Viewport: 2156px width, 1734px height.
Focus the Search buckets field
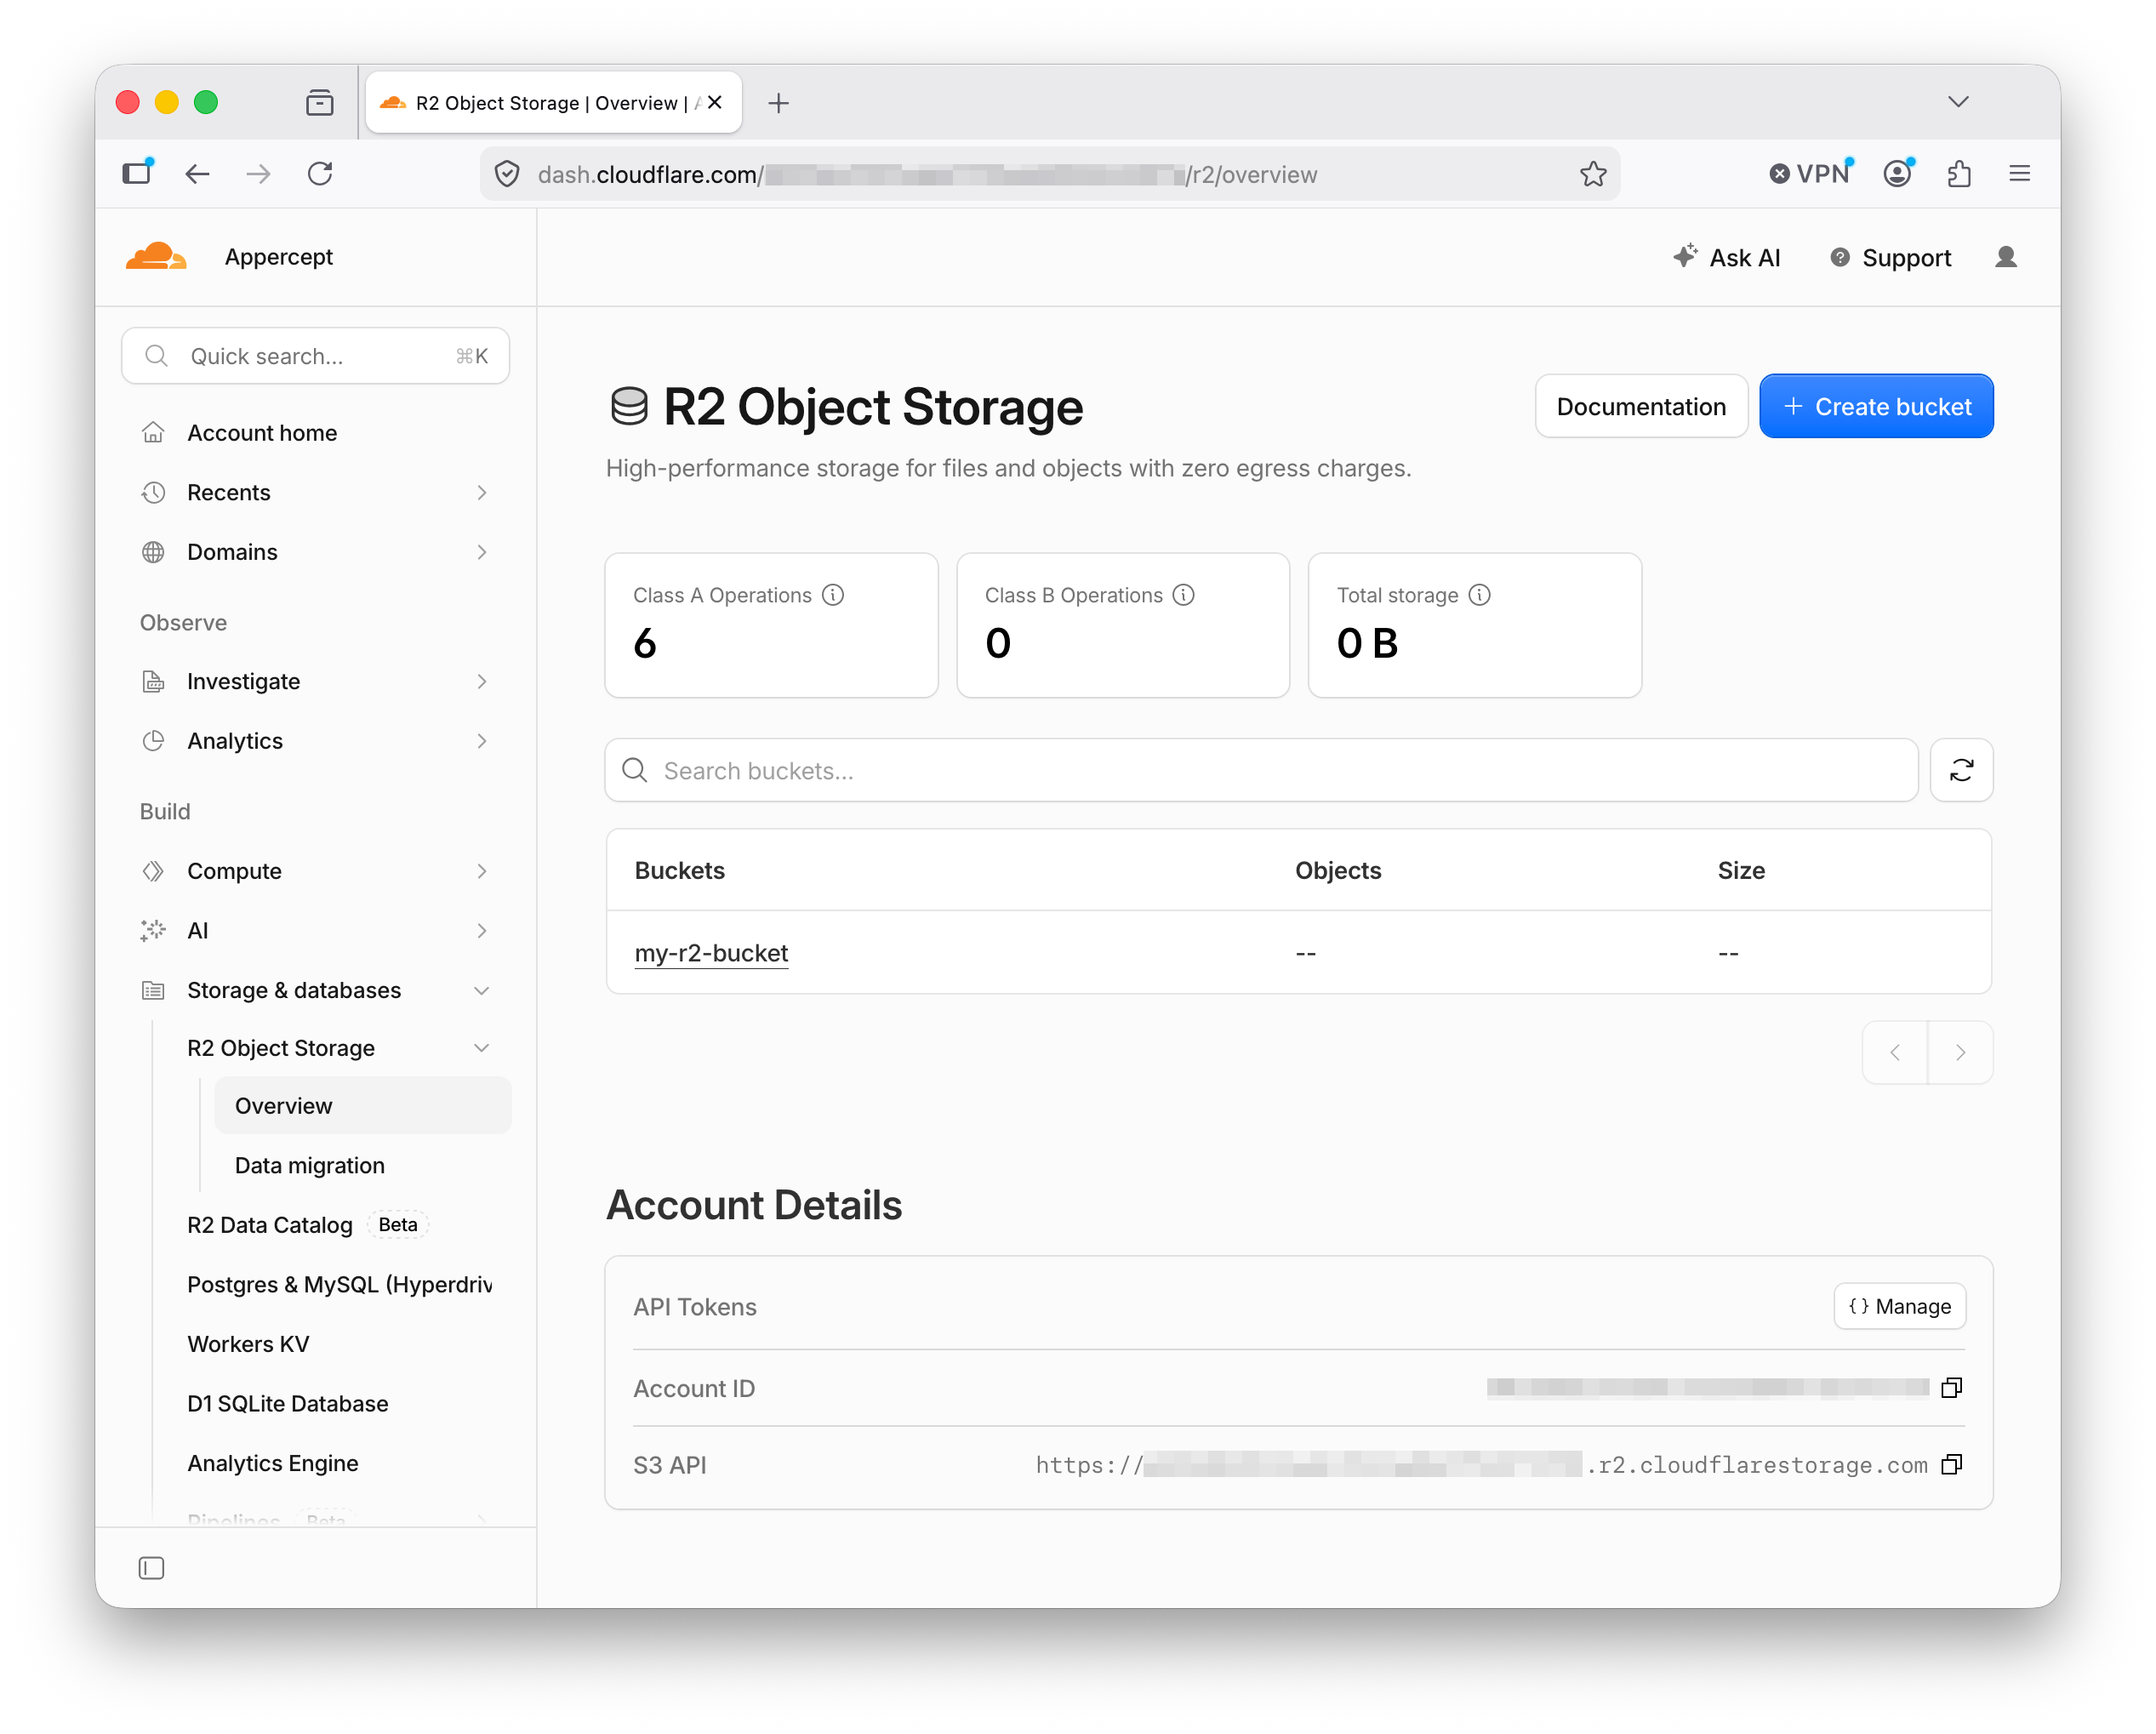click(x=1261, y=770)
